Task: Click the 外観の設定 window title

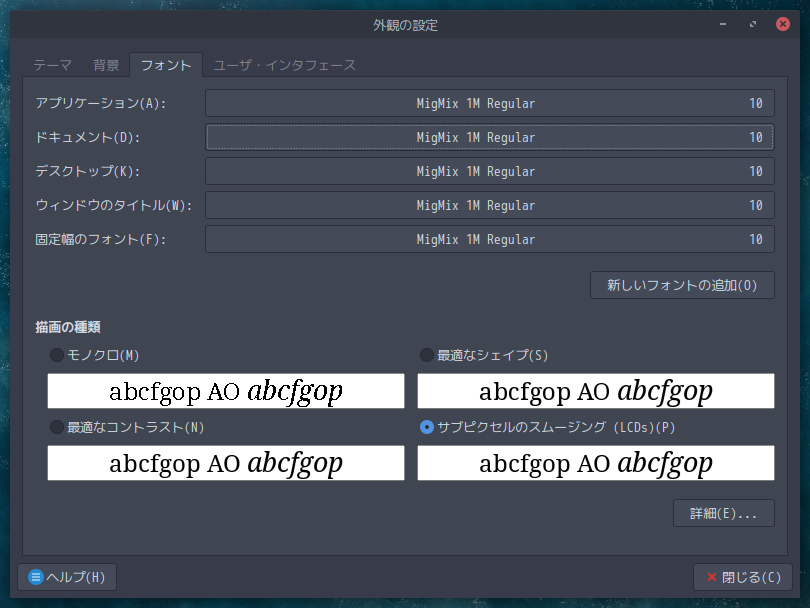Action: point(406,25)
